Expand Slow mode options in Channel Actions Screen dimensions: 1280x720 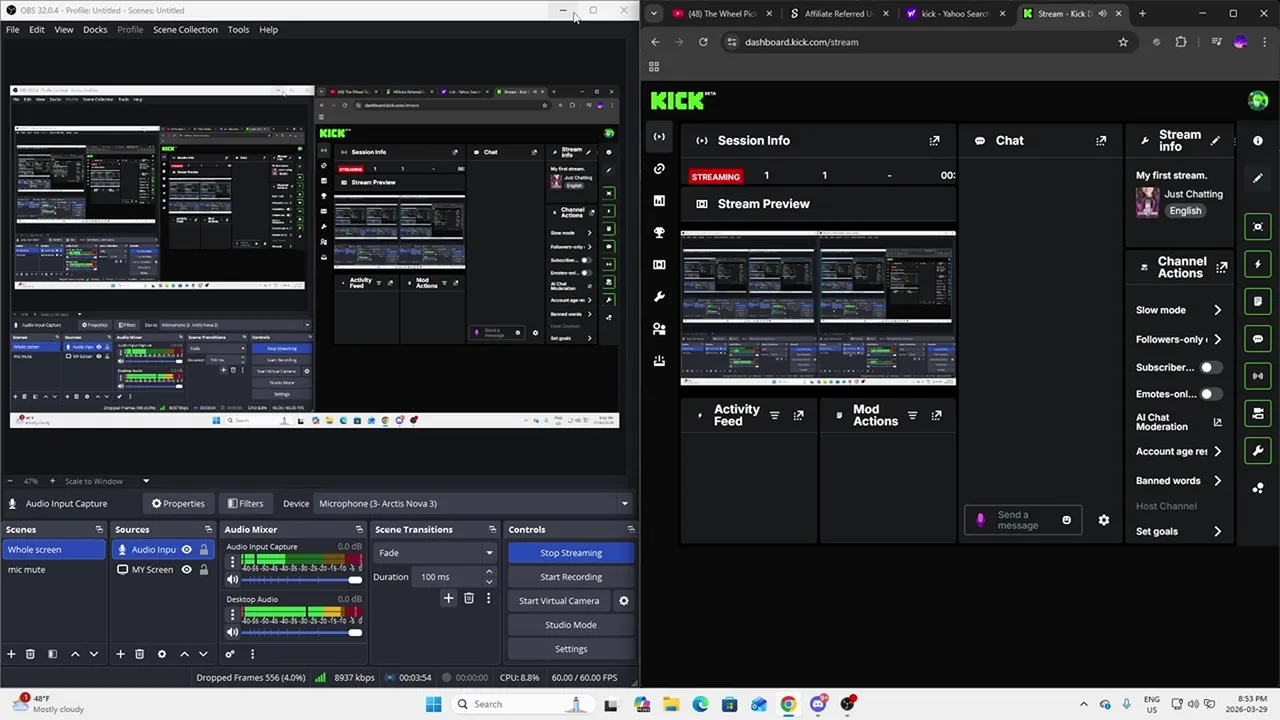(1217, 310)
